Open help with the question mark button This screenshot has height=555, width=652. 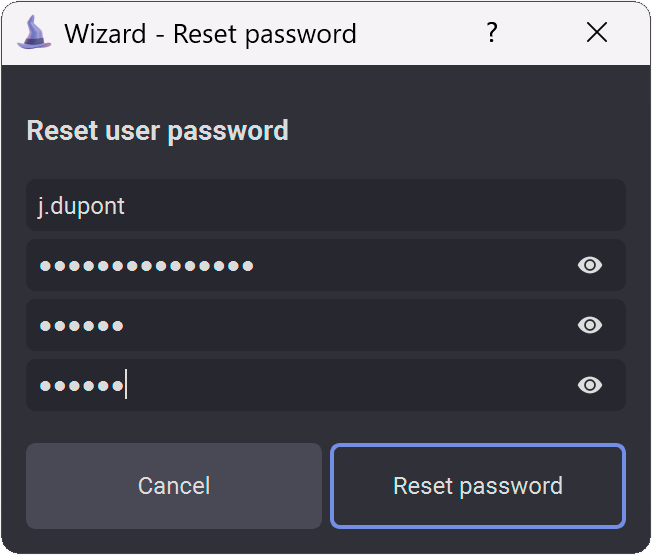pyautogui.click(x=492, y=32)
